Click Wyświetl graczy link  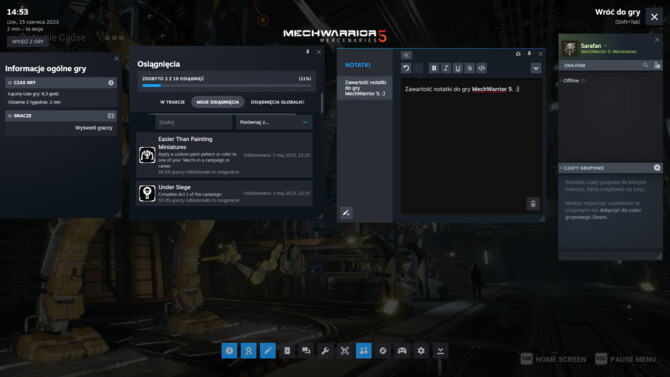click(94, 128)
